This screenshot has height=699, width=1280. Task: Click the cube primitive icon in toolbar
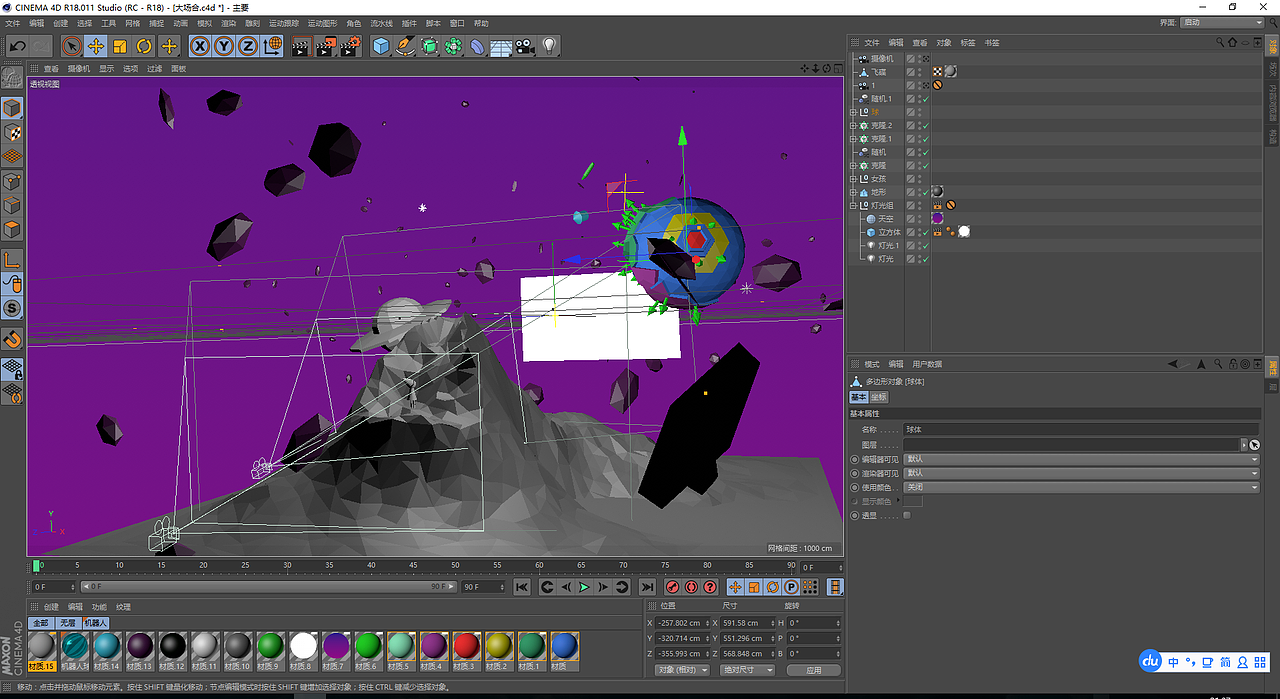[x=380, y=46]
